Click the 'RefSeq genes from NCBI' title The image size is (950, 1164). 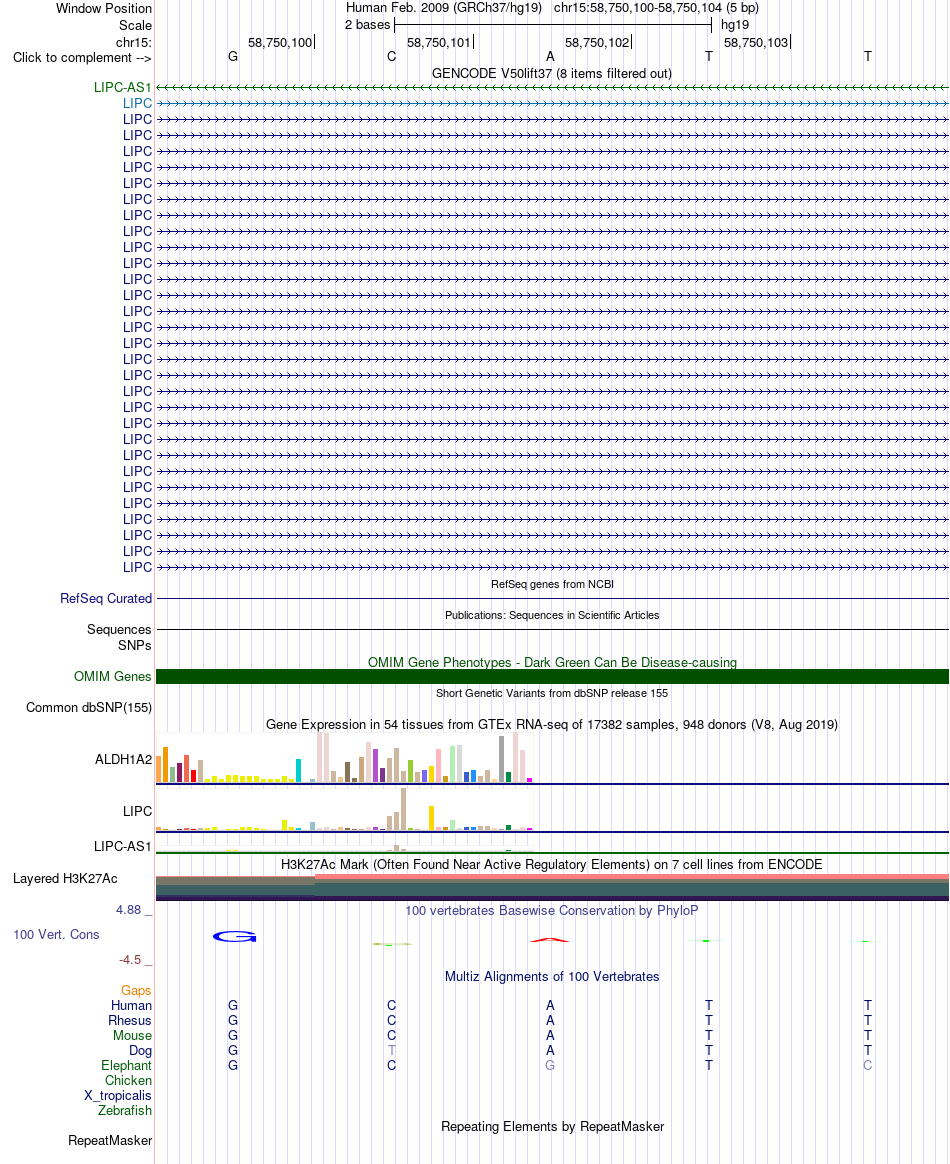552,584
